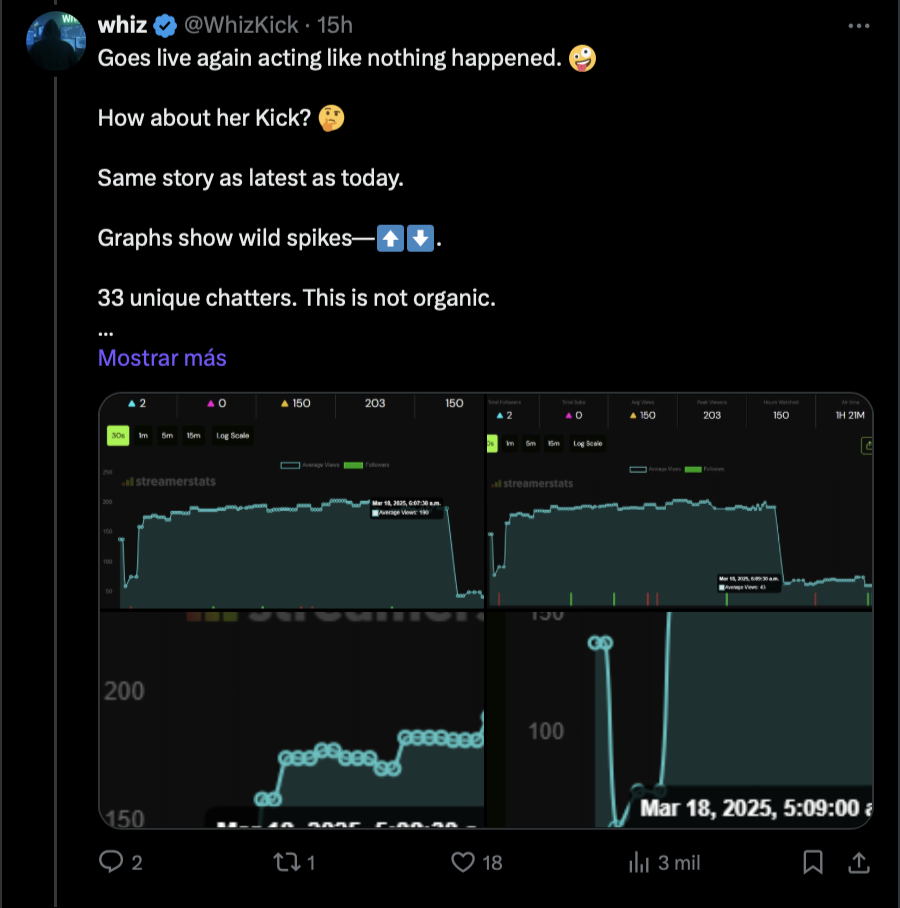Open the @WhizKick handle link
900x908 pixels.
(243, 25)
